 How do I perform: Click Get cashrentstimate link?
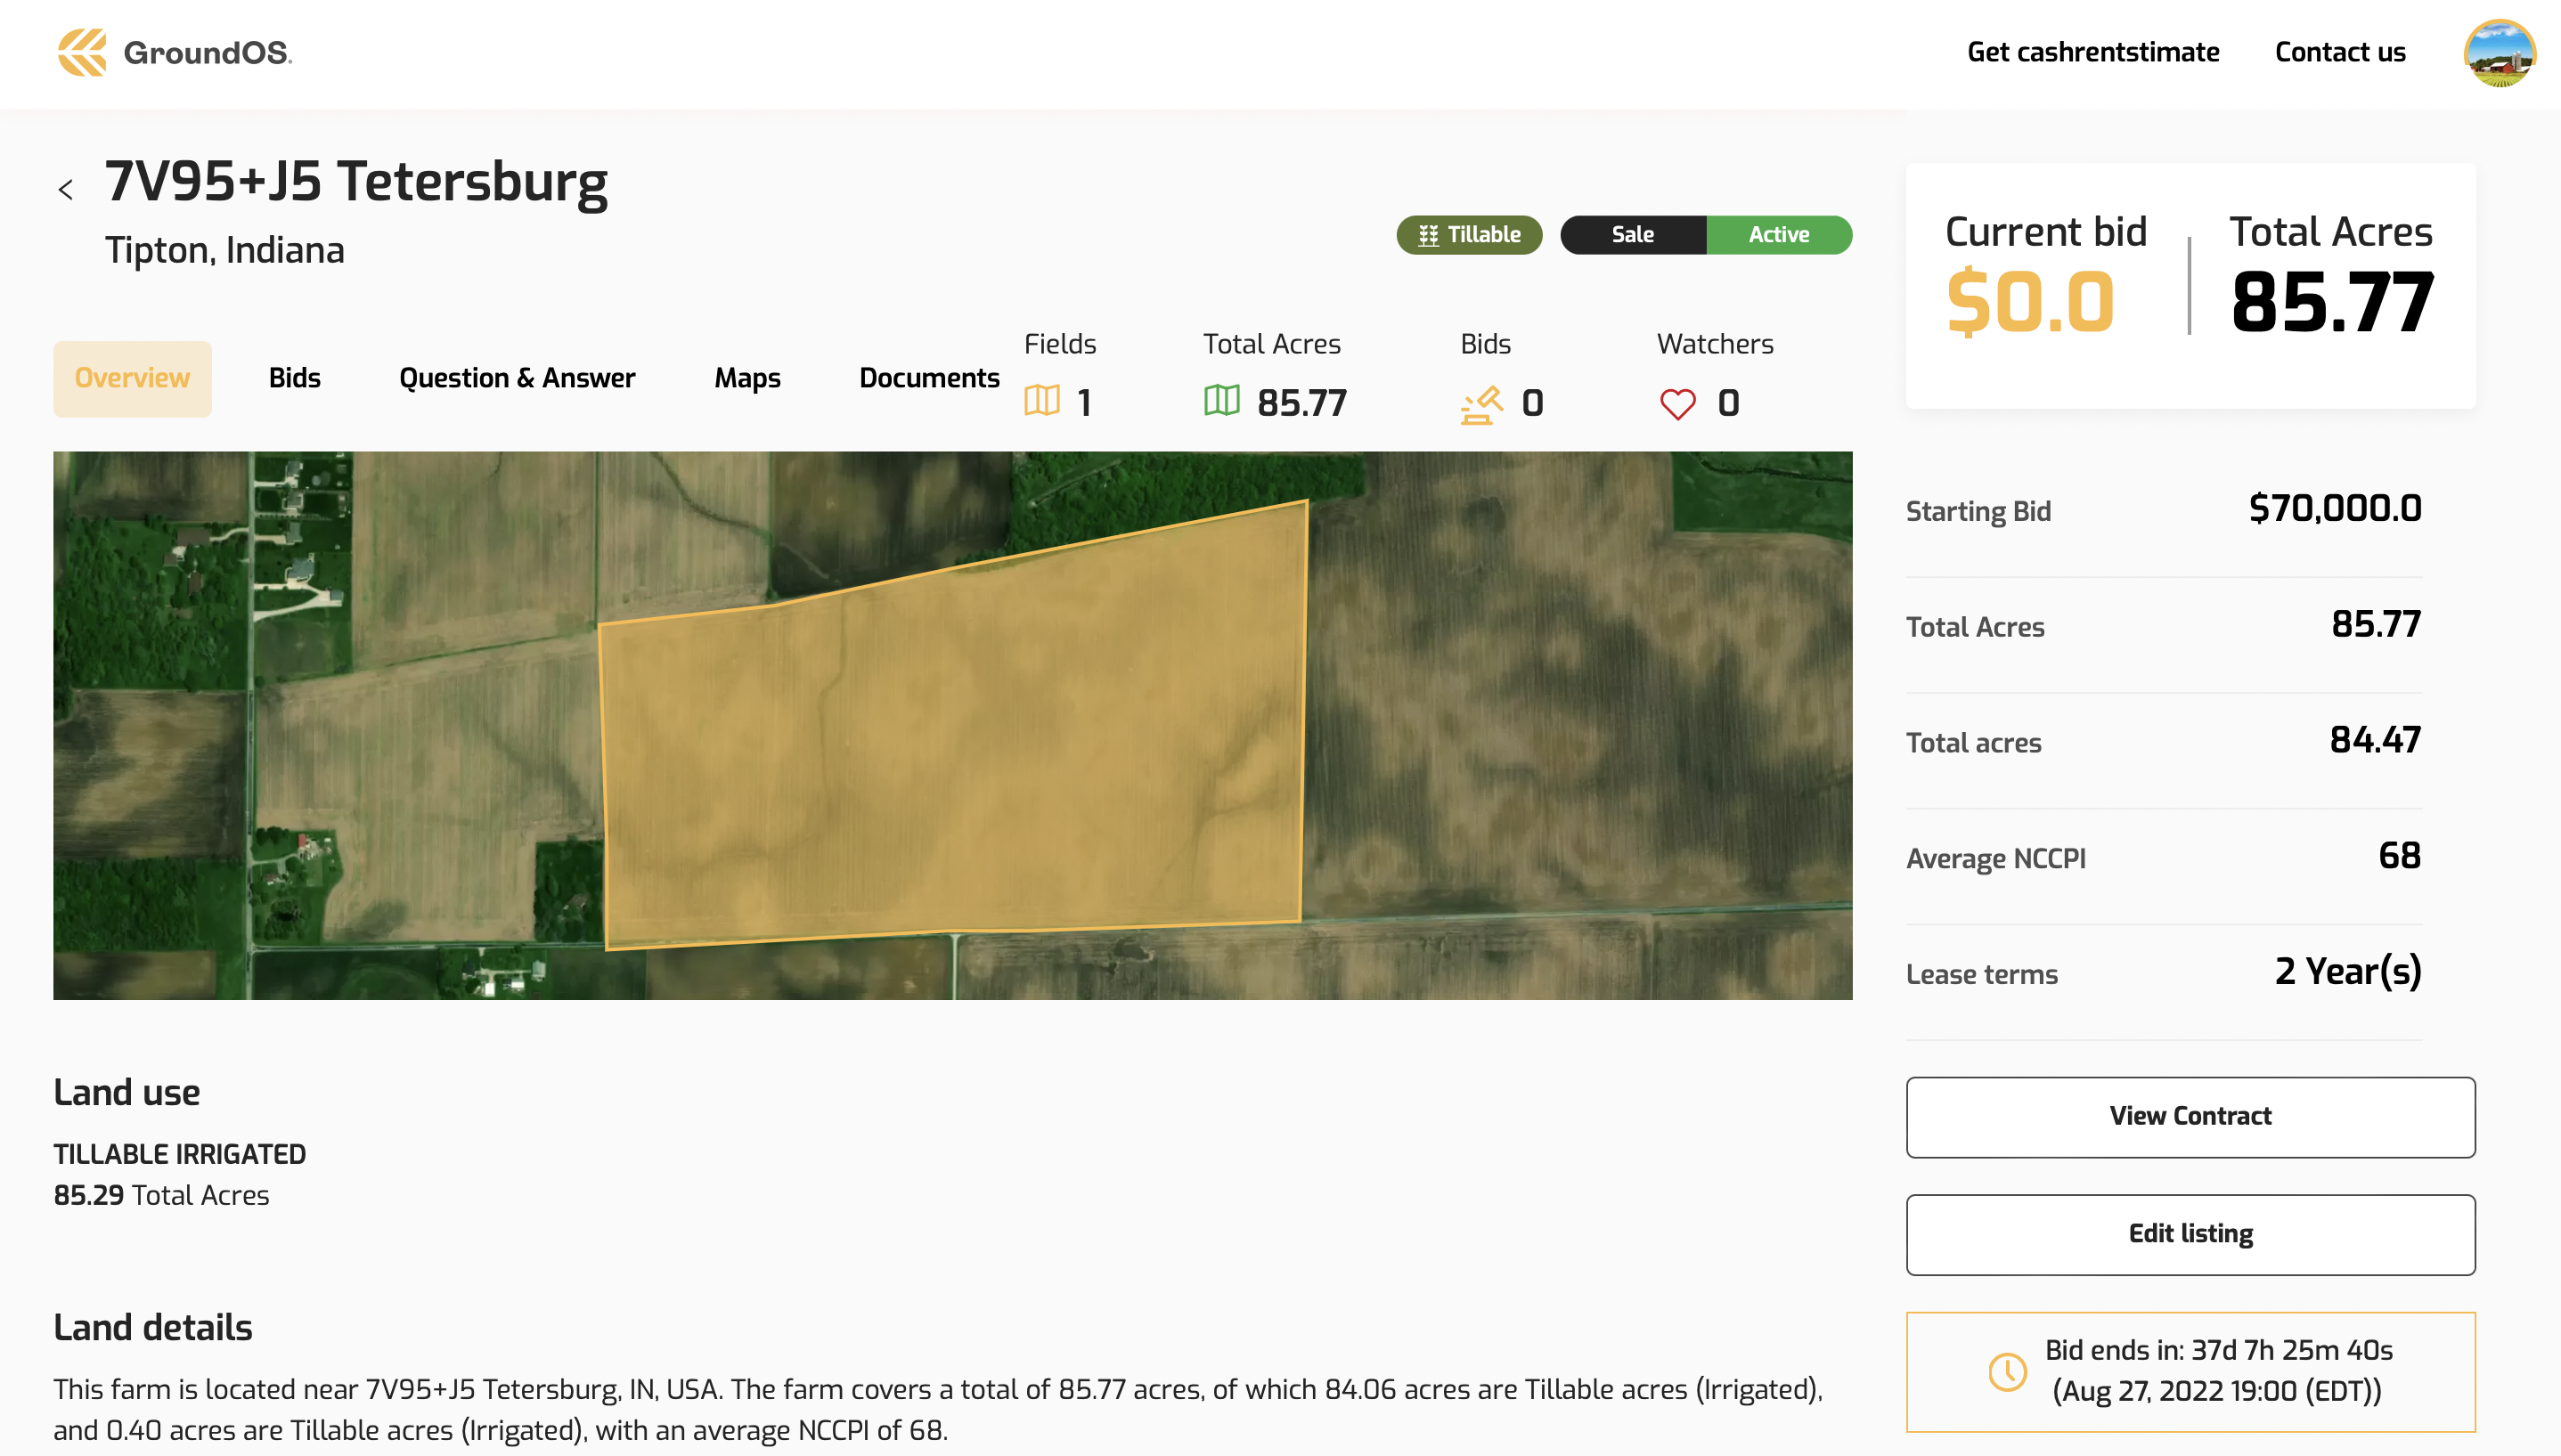pos(2092,52)
